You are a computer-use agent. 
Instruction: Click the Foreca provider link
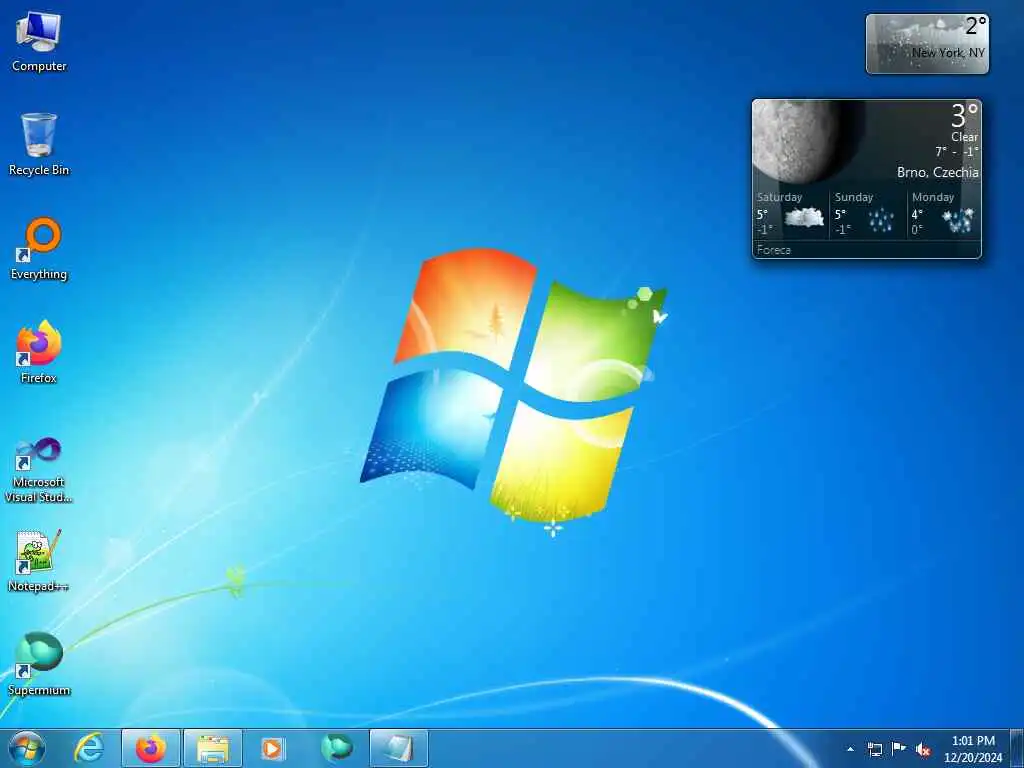tap(774, 249)
